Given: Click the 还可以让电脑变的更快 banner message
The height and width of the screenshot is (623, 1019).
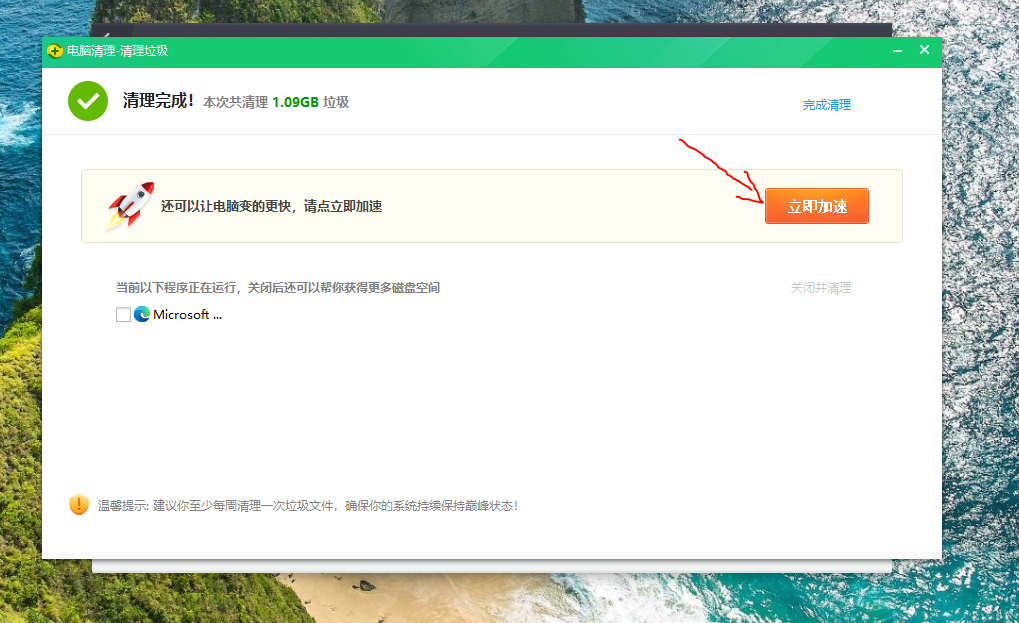Looking at the screenshot, I should pos(271,206).
